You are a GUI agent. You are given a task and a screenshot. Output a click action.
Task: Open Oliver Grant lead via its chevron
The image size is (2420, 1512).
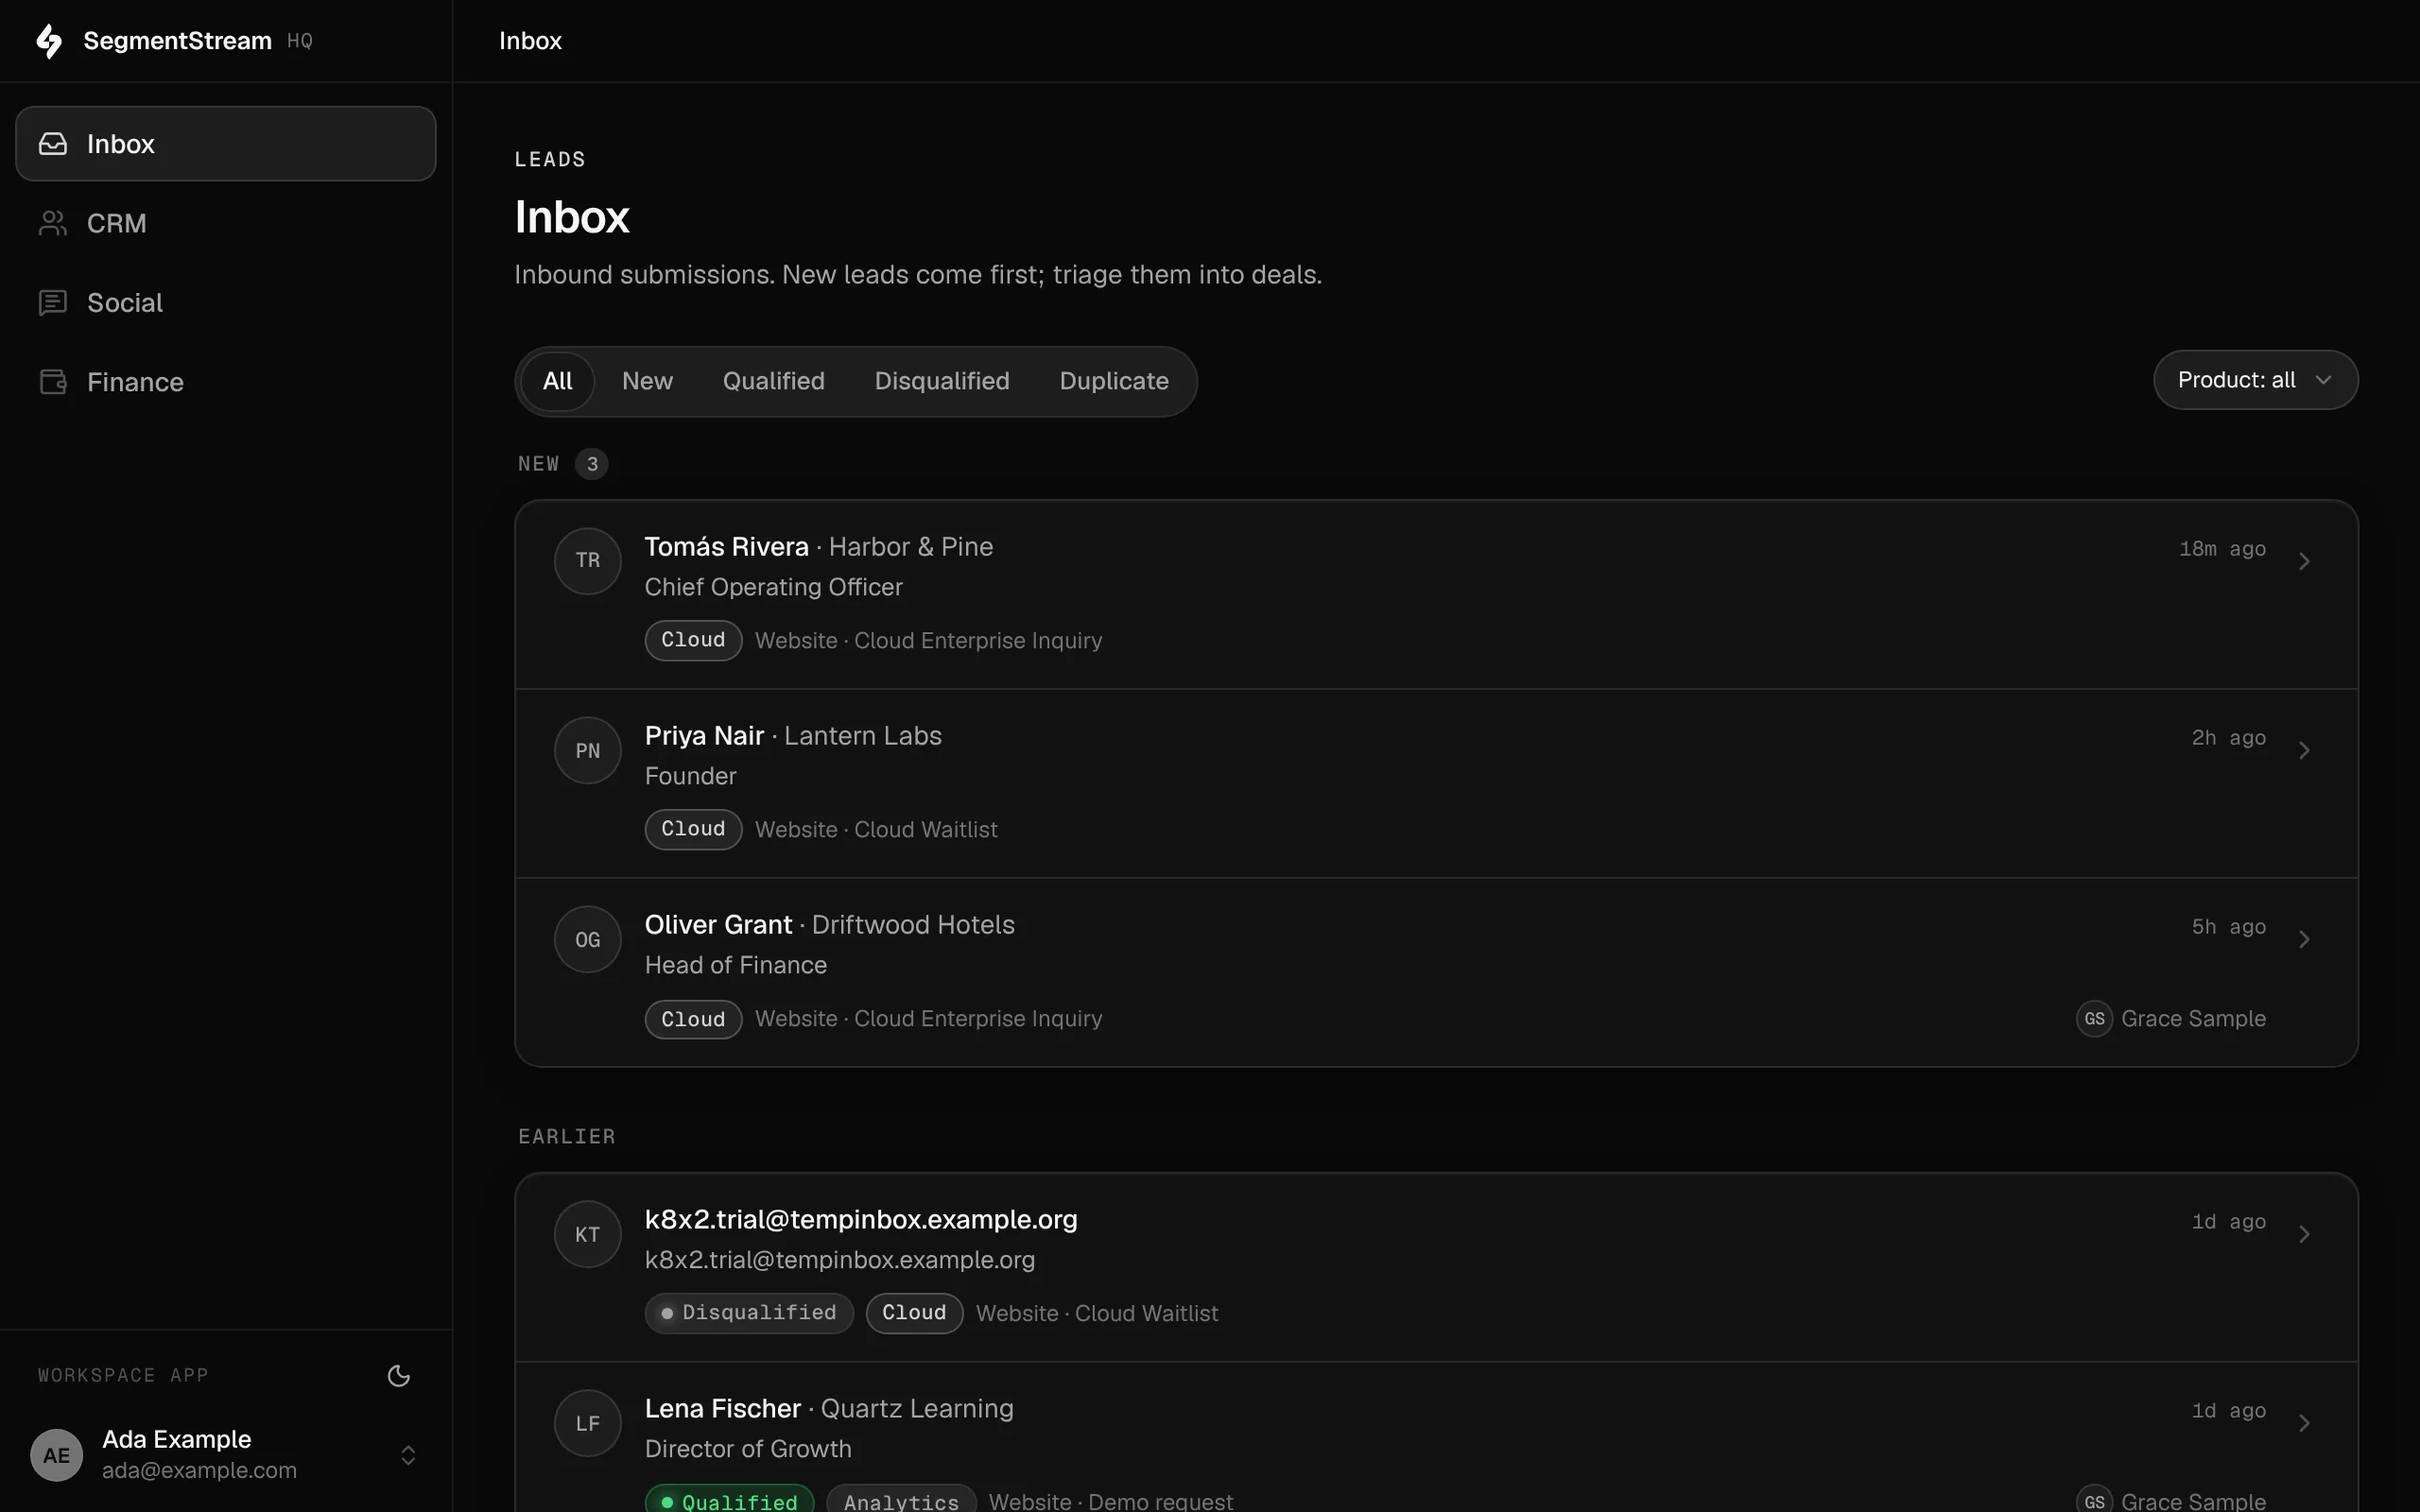pyautogui.click(x=2304, y=939)
